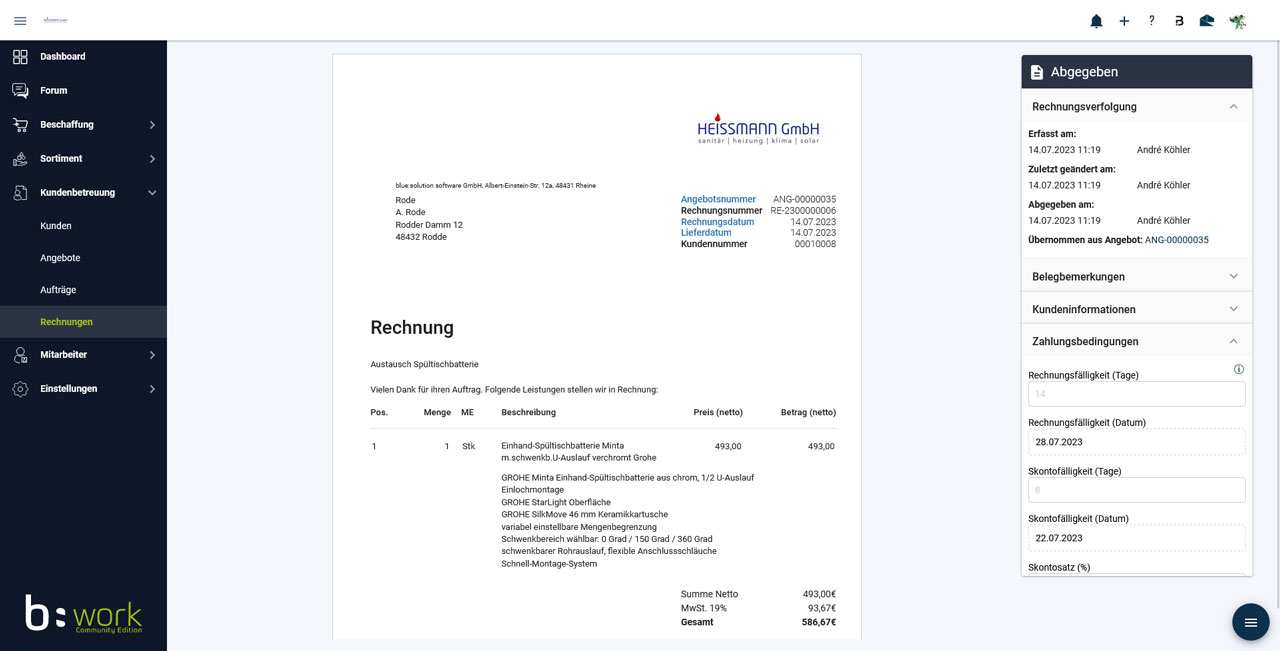Click the Rechnungsfälligkeit (Tage) field

click(1137, 394)
